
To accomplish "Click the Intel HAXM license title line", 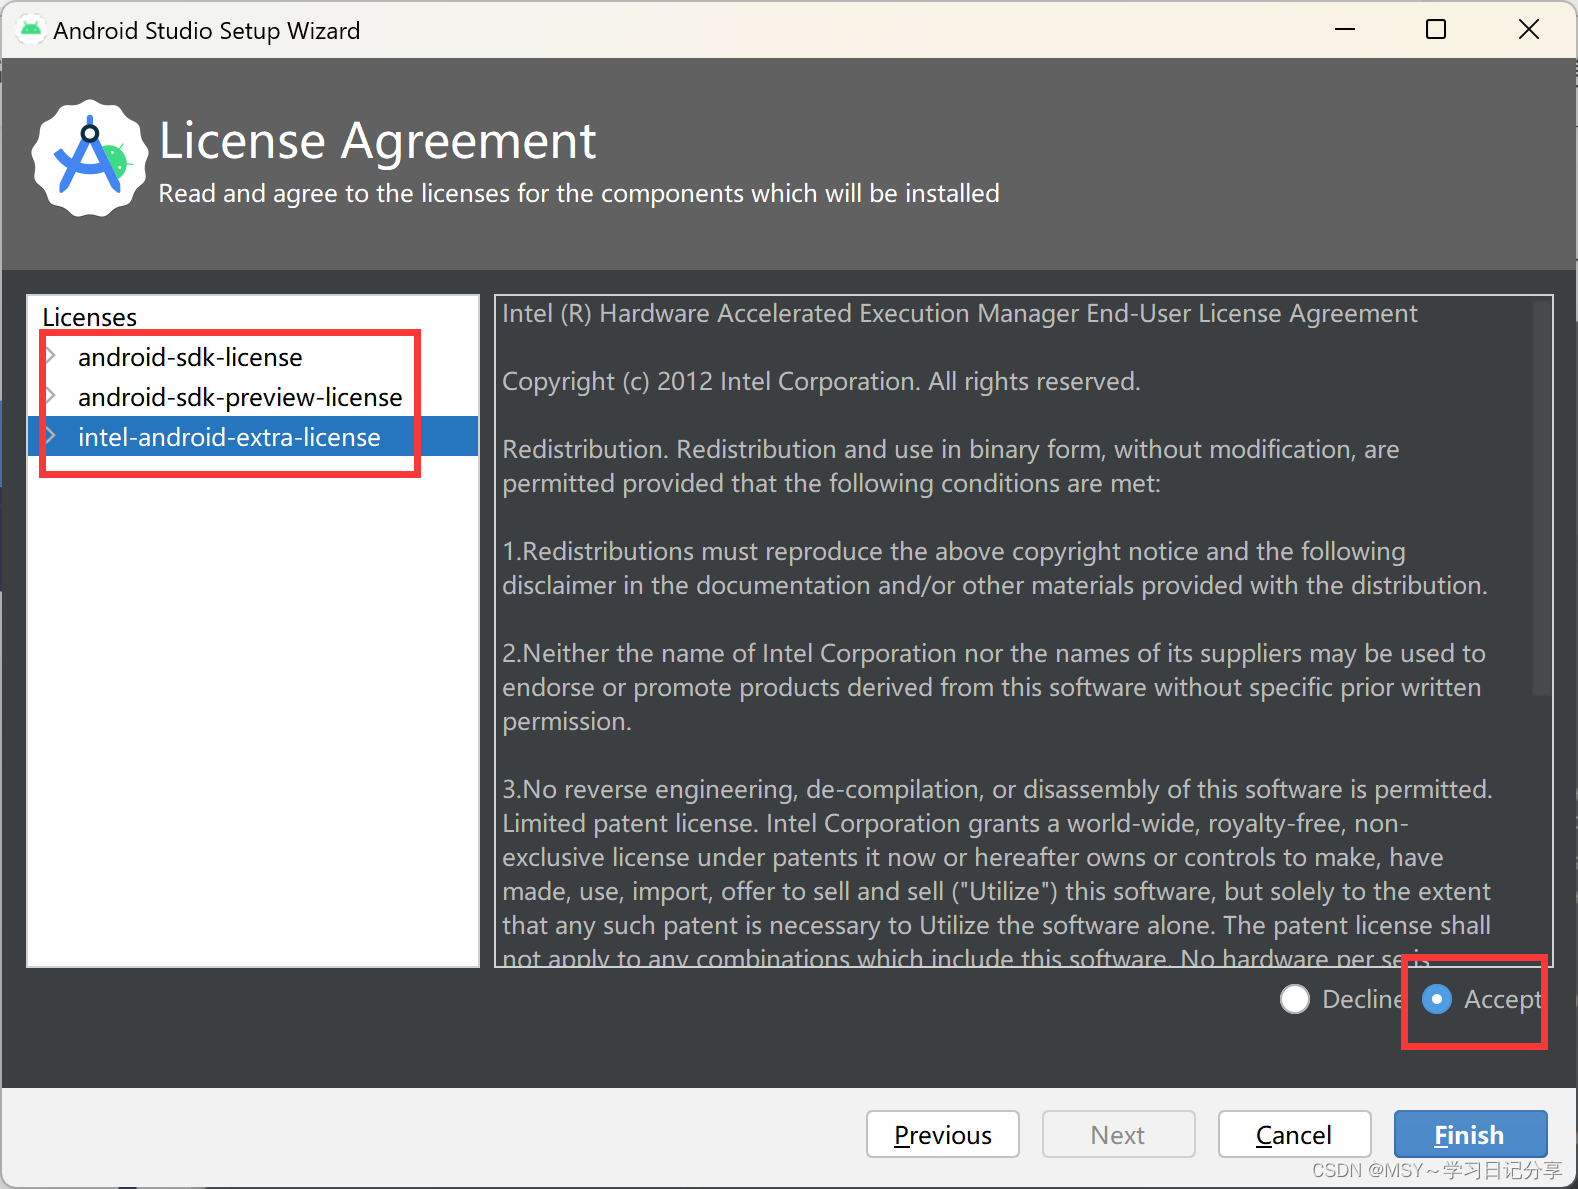I will click(x=959, y=313).
